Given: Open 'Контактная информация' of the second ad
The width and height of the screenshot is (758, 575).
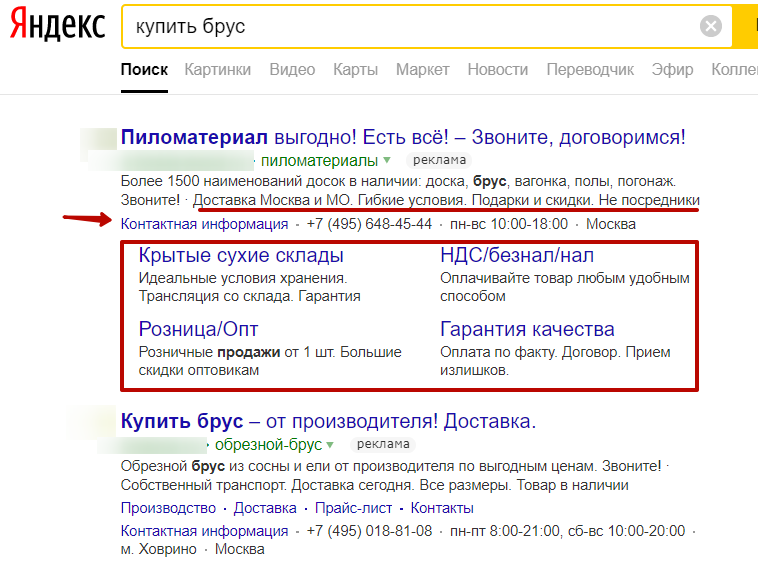Looking at the screenshot, I should (204, 531).
